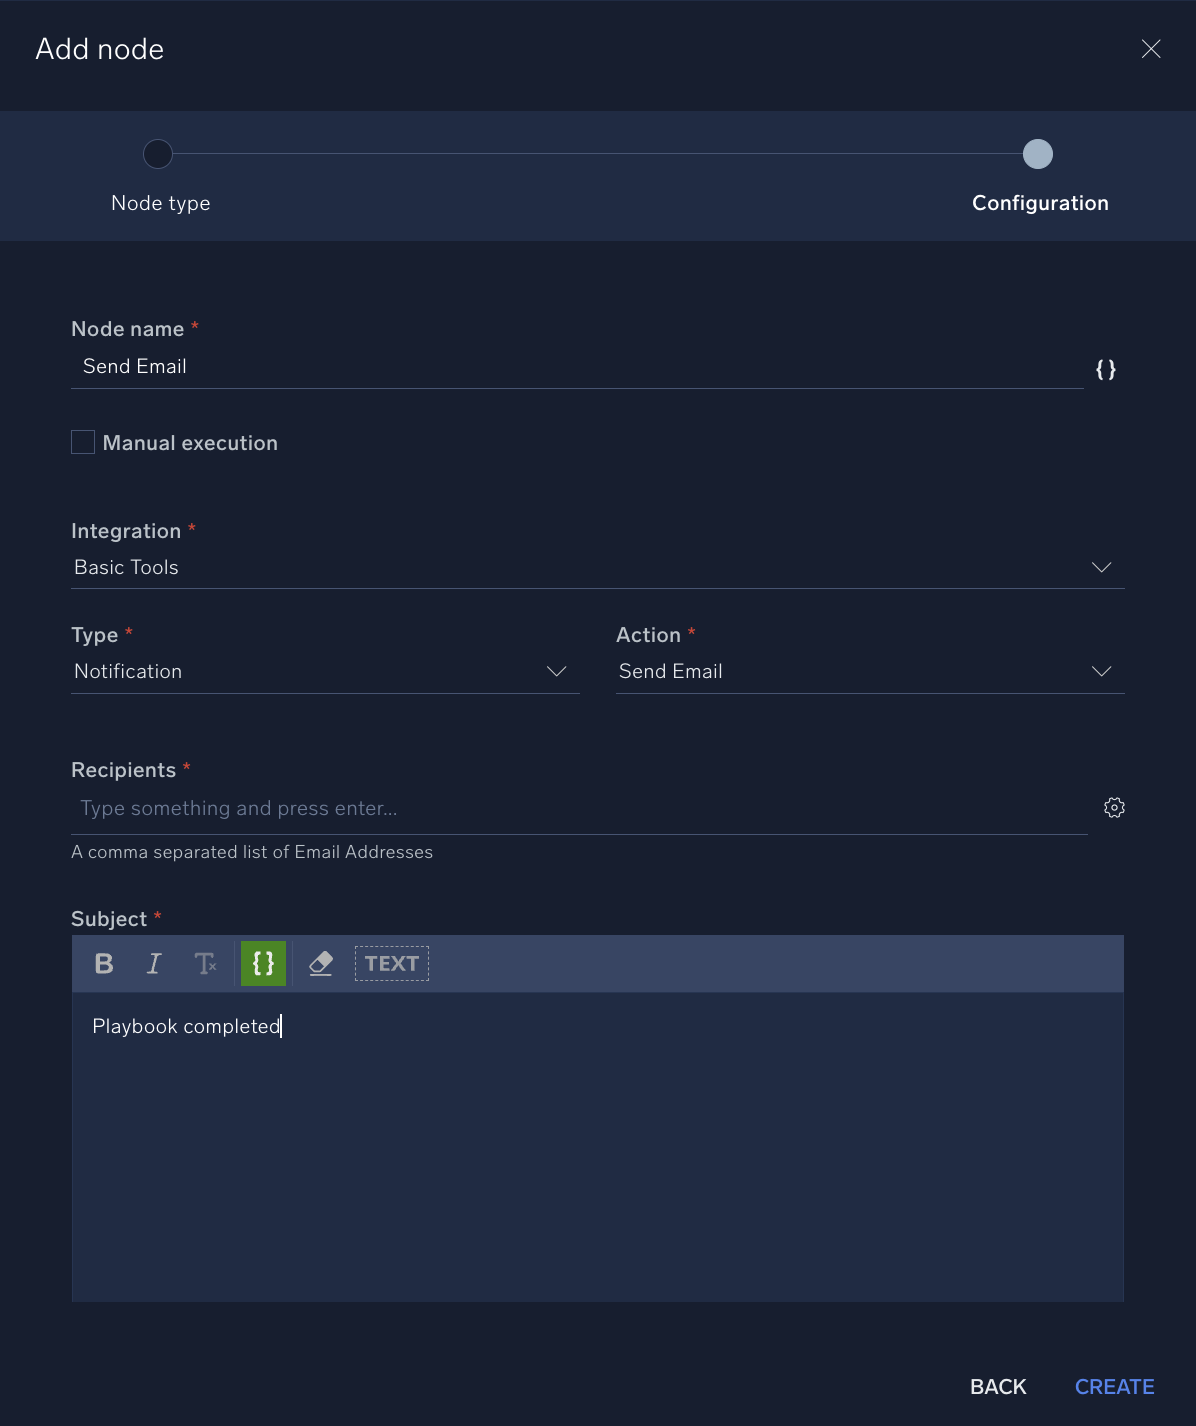Screen dimensions: 1196x1426
Task: Apply bold formatting to the subject
Action: coord(103,963)
